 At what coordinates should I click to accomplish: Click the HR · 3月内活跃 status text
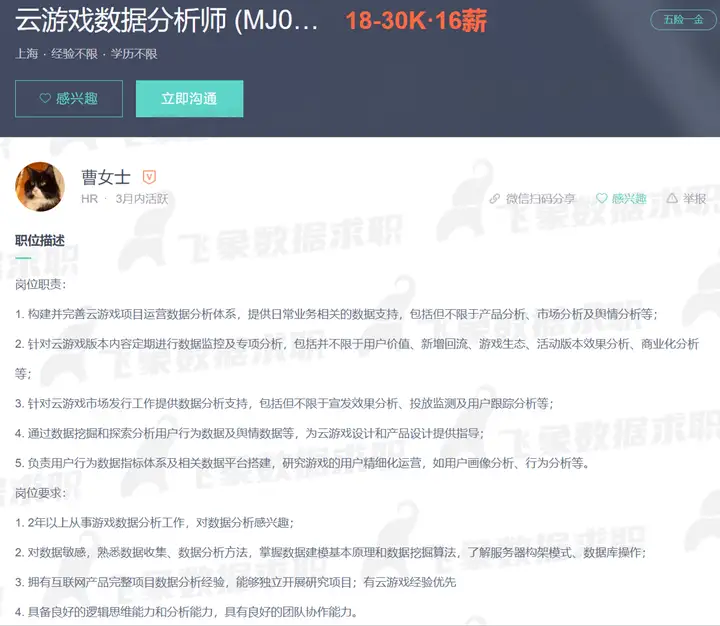click(x=124, y=199)
